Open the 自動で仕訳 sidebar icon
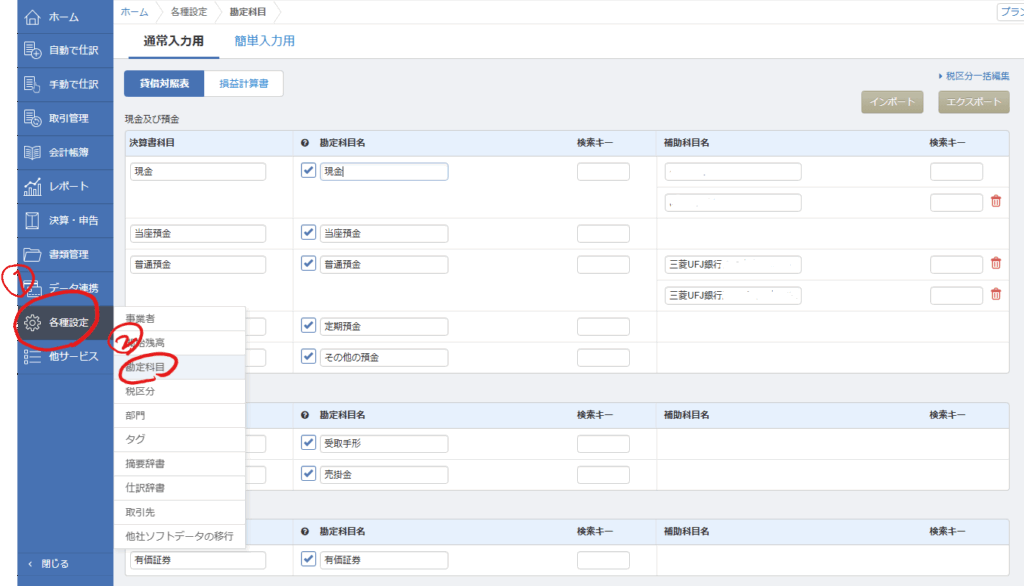Screen dimensions: 1024x586 (32, 50)
